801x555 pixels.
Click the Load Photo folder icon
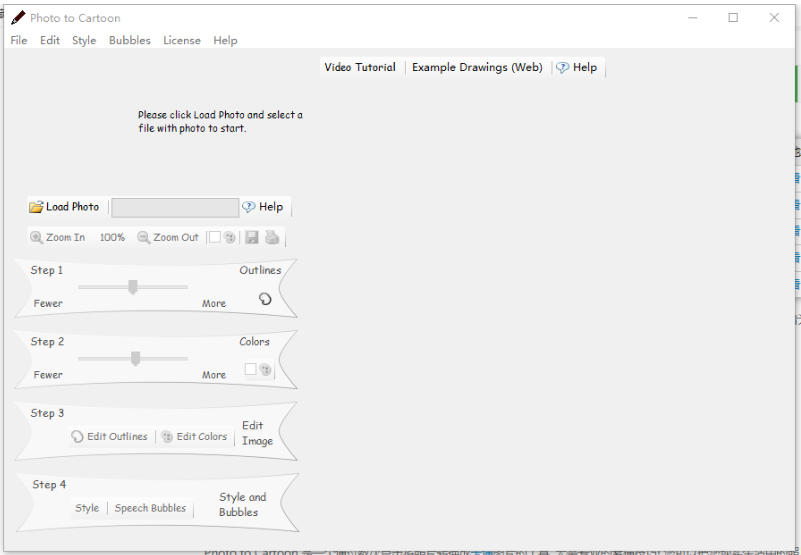(36, 207)
